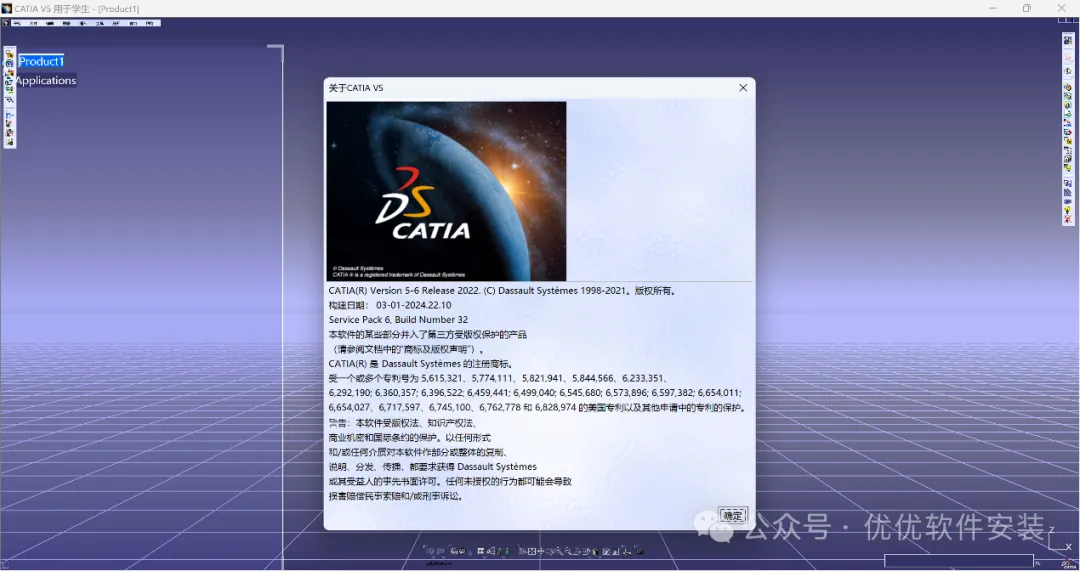Open the 帮助 (Help) menu

[149, 23]
